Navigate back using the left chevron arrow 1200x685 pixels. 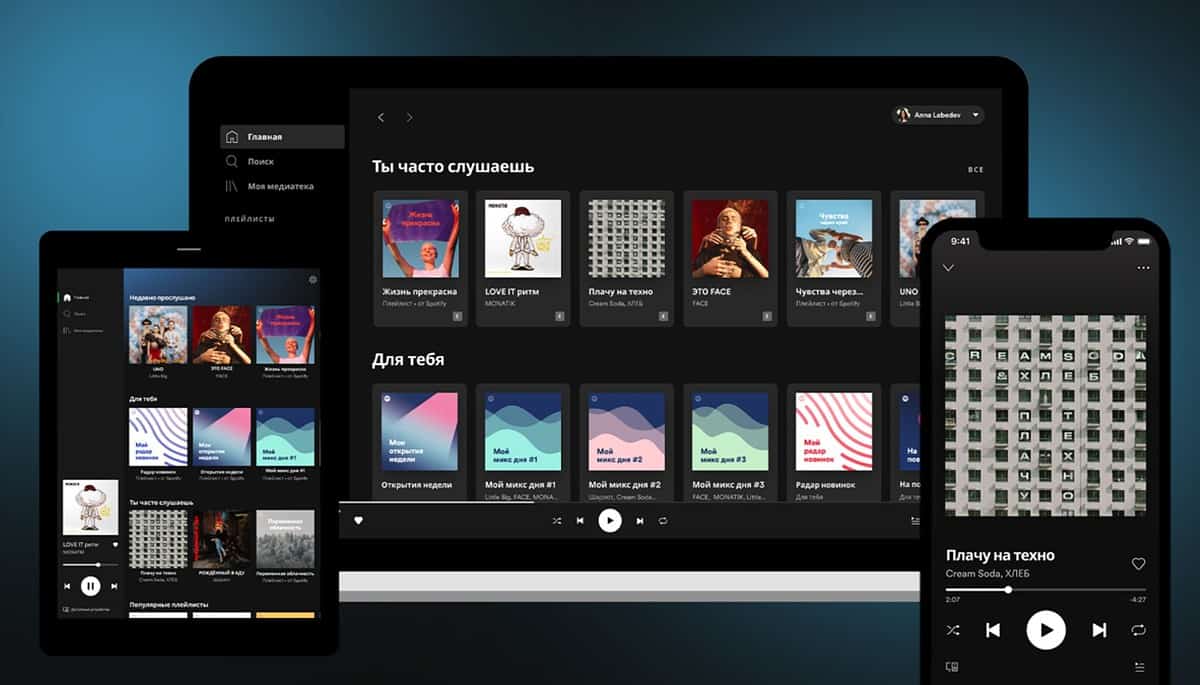pyautogui.click(x=381, y=117)
